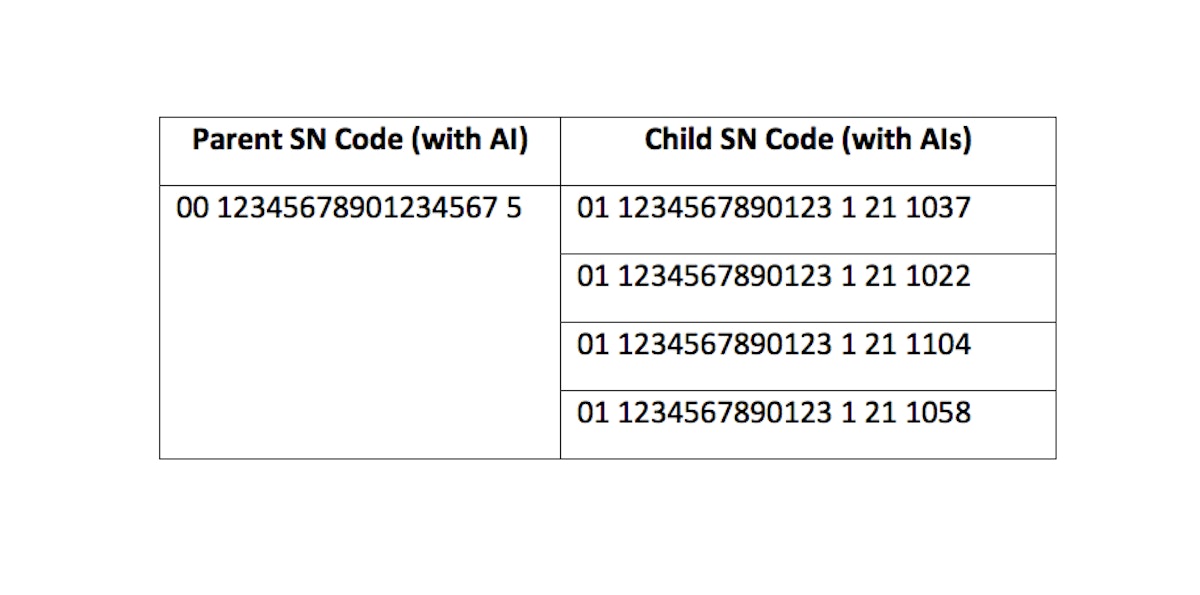This screenshot has height=595, width=1200.
Task: Click the "00" prefix of the parent code
Action: pos(192,209)
